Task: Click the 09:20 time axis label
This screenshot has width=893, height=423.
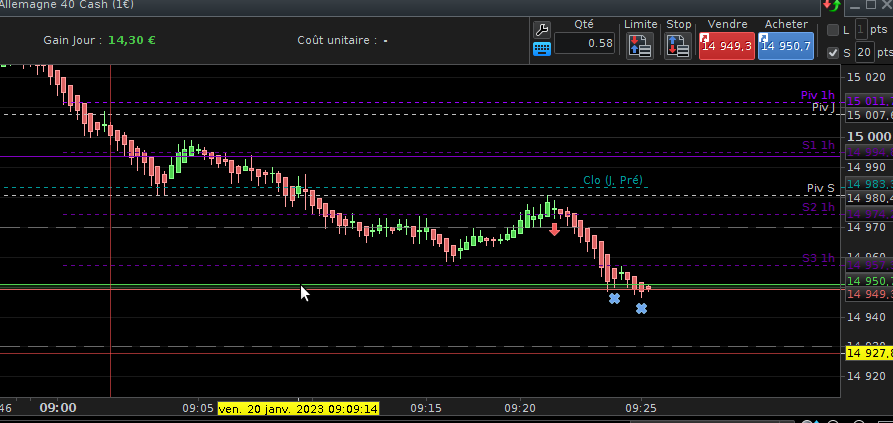Action: (519, 408)
